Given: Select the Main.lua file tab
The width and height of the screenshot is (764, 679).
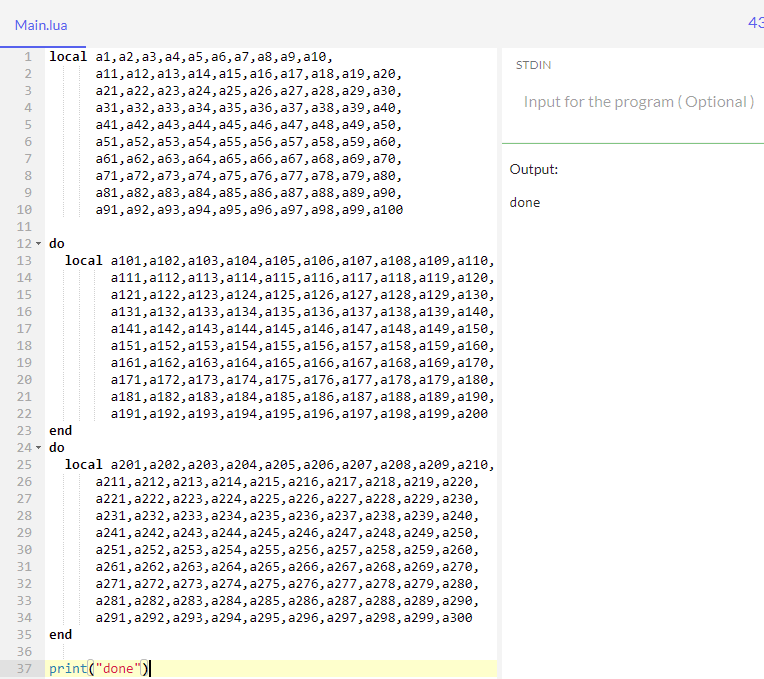Looking at the screenshot, I should (x=41, y=25).
